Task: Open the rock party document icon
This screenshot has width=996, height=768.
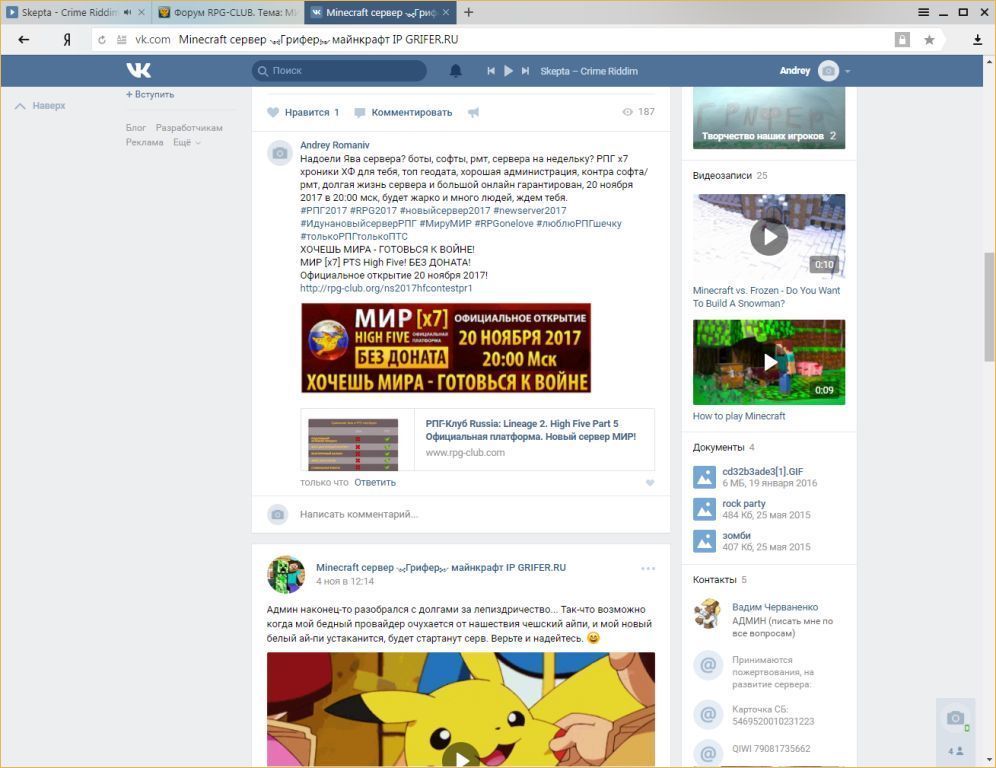Action: click(x=704, y=509)
